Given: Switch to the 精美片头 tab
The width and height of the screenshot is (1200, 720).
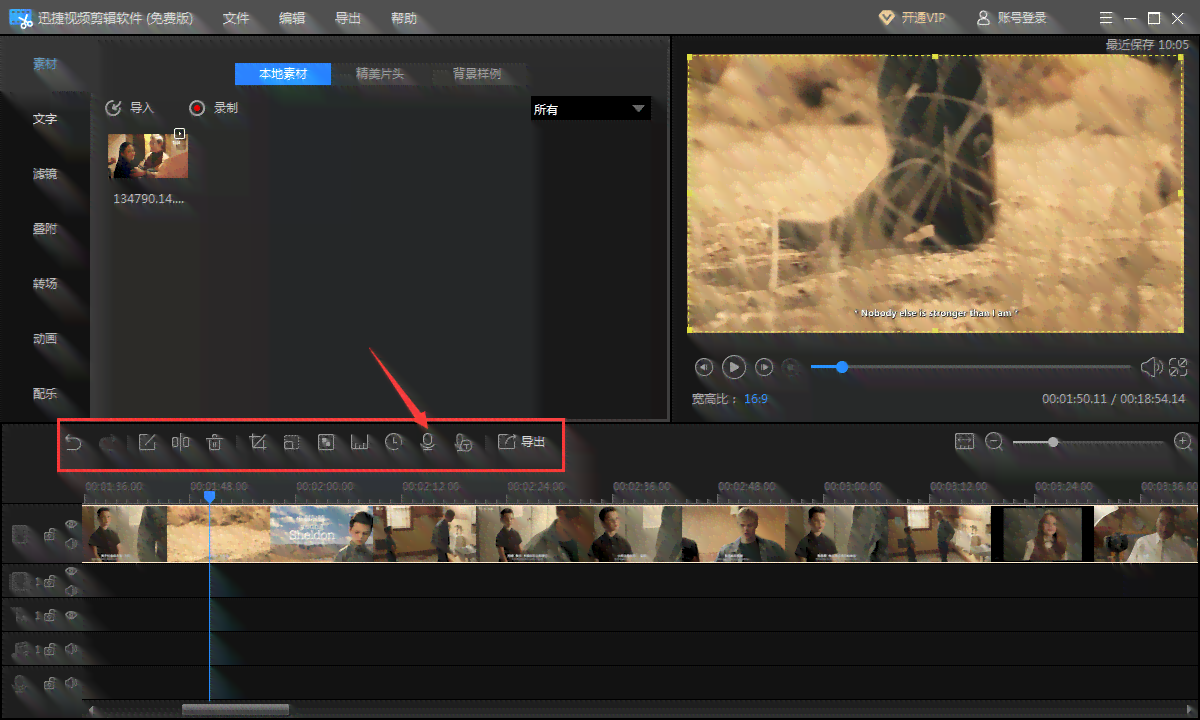Looking at the screenshot, I should 380,74.
